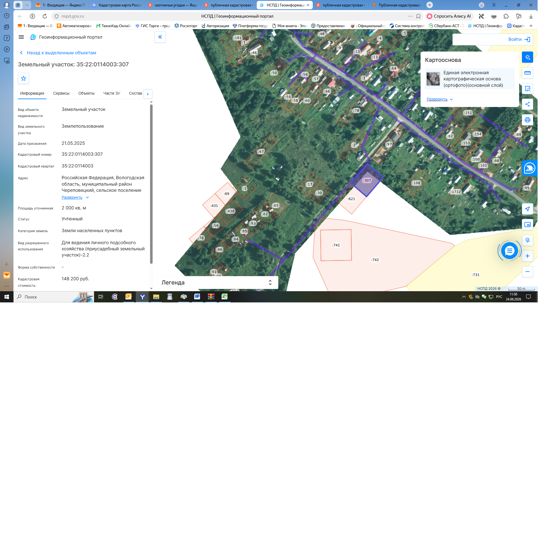
Task: Click the zoom out minus button on map
Action: (x=528, y=272)
